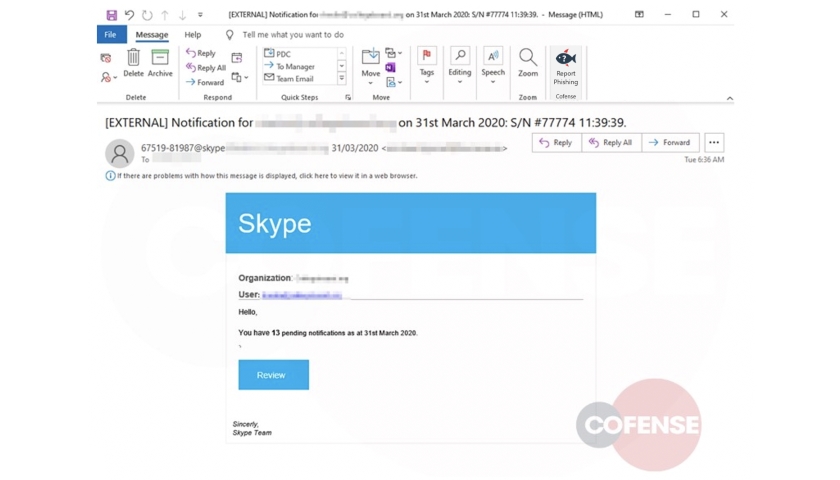Open the Speech menu in the ribbon
This screenshot has width=840, height=480.
(493, 66)
